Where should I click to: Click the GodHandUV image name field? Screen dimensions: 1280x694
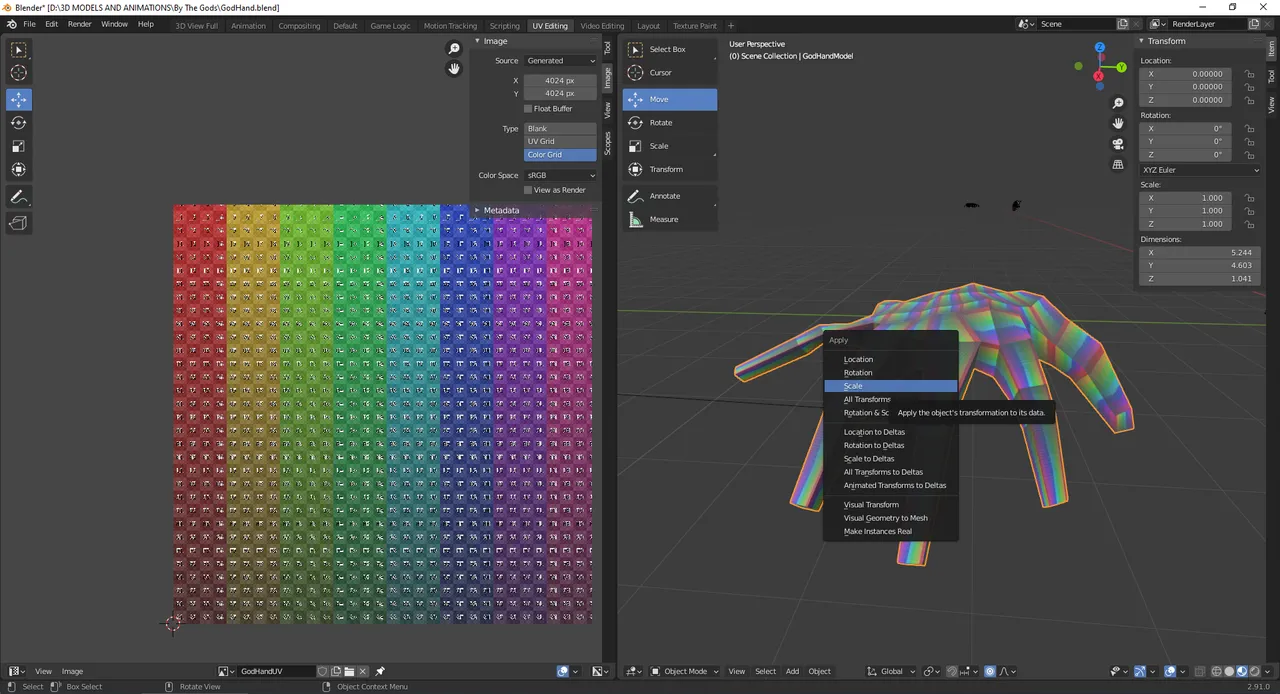(276, 671)
